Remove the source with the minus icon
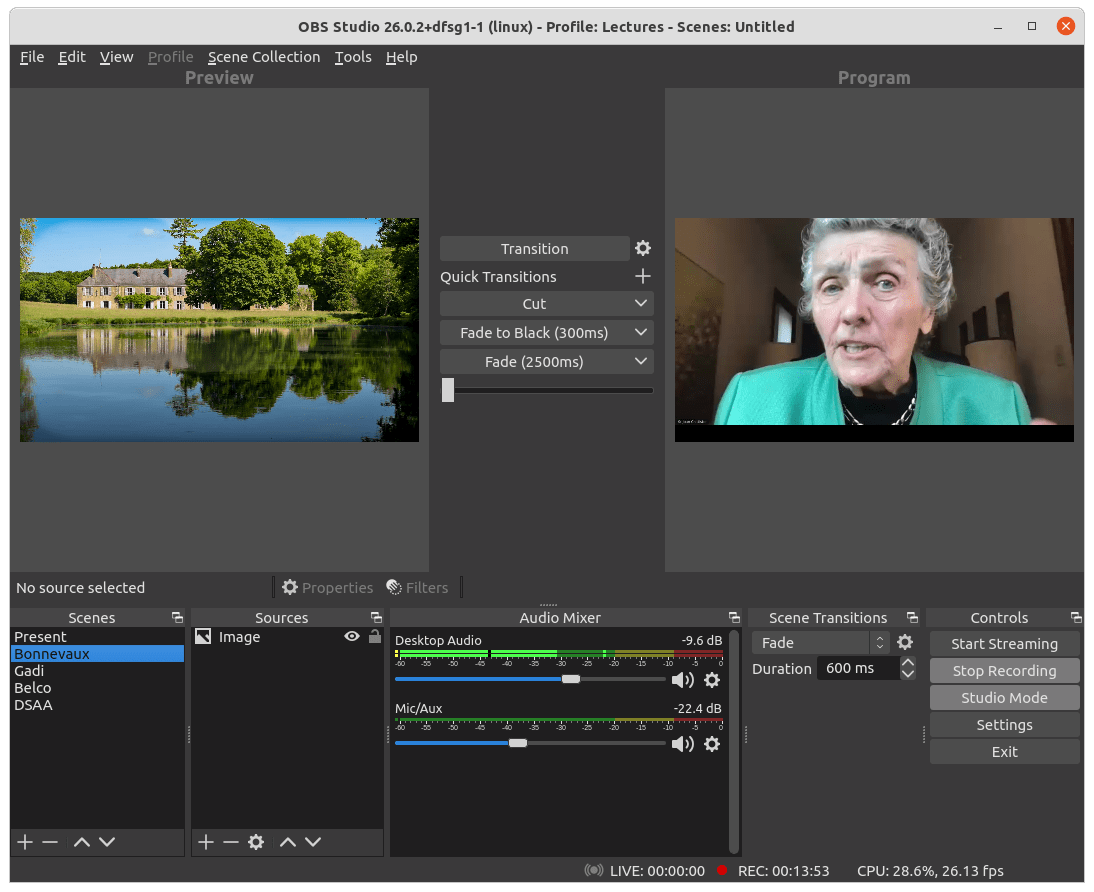 pos(231,842)
